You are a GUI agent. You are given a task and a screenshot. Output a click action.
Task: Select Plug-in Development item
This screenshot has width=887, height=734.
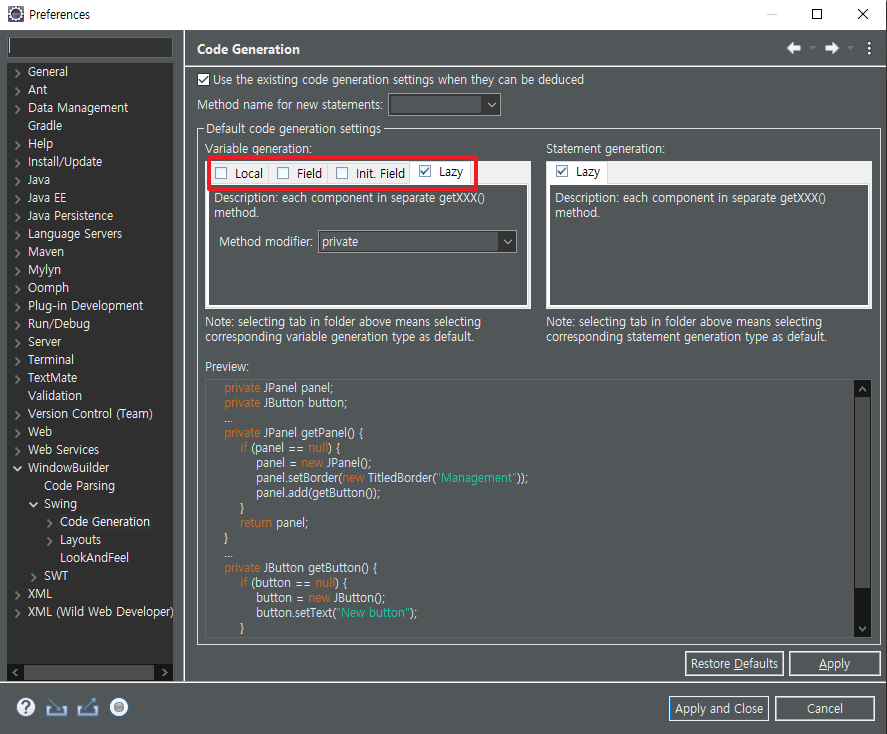[85, 305]
